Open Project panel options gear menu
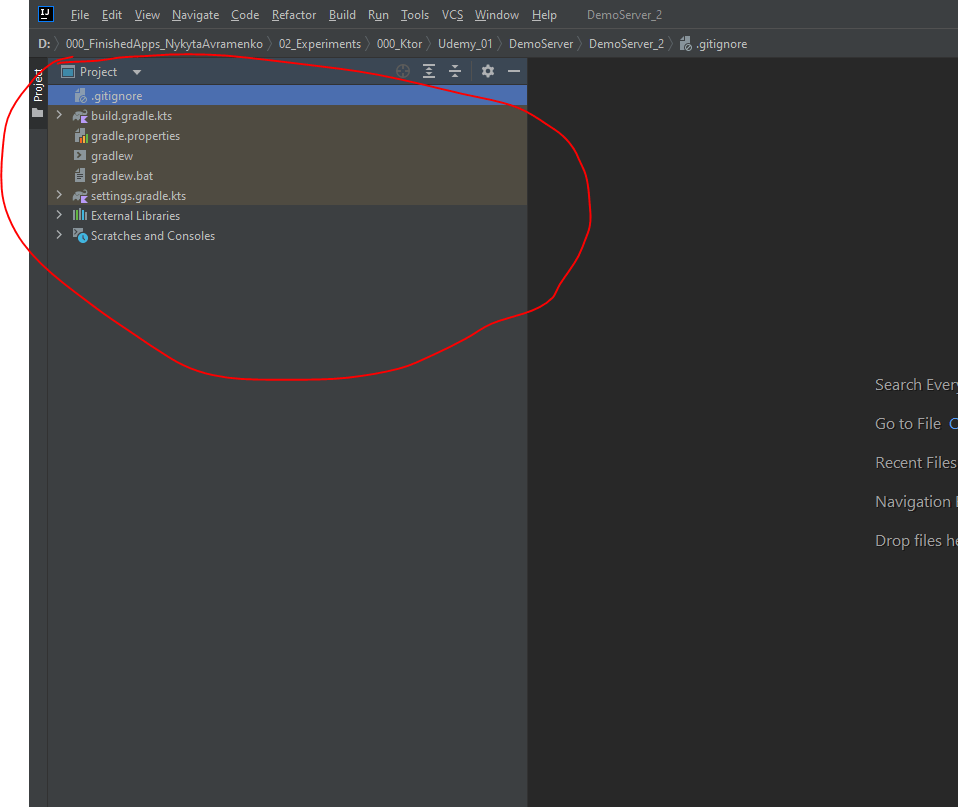Image resolution: width=958 pixels, height=807 pixels. [x=487, y=71]
